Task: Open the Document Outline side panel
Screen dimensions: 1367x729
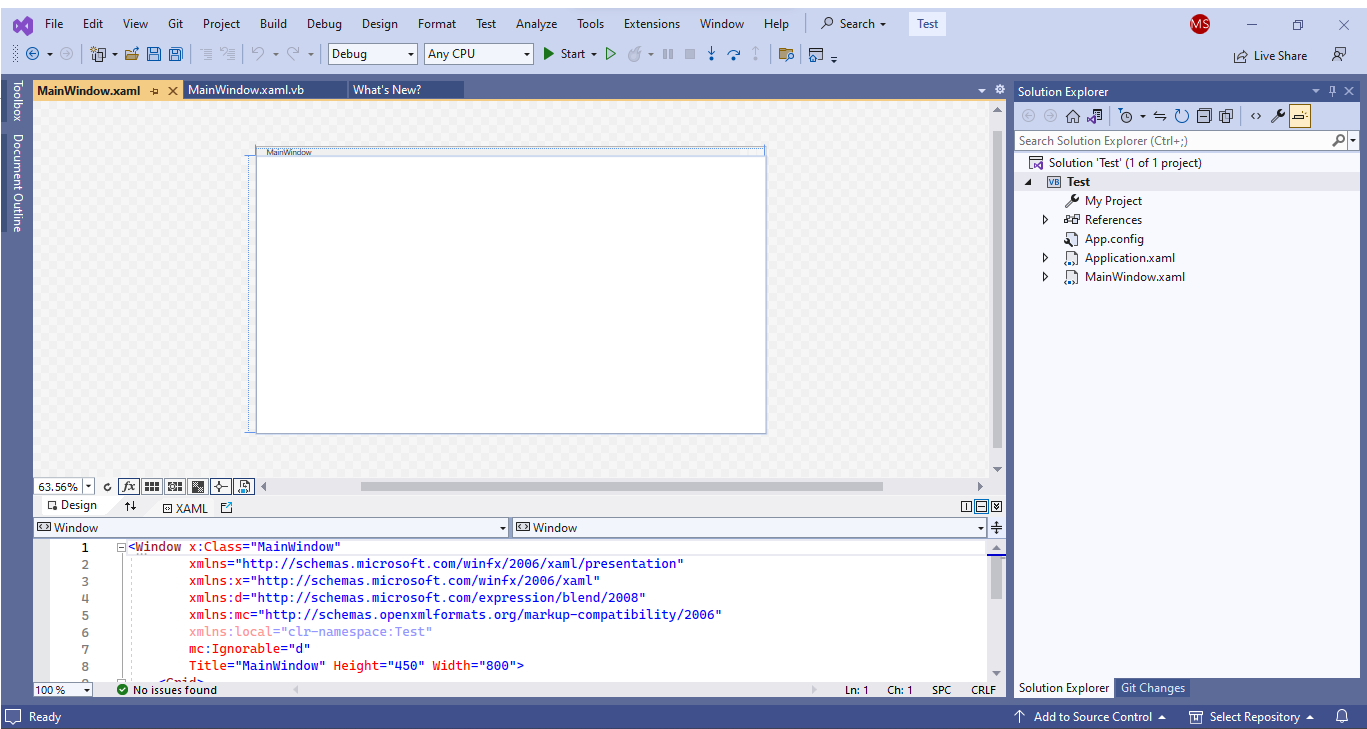Action: coord(16,182)
